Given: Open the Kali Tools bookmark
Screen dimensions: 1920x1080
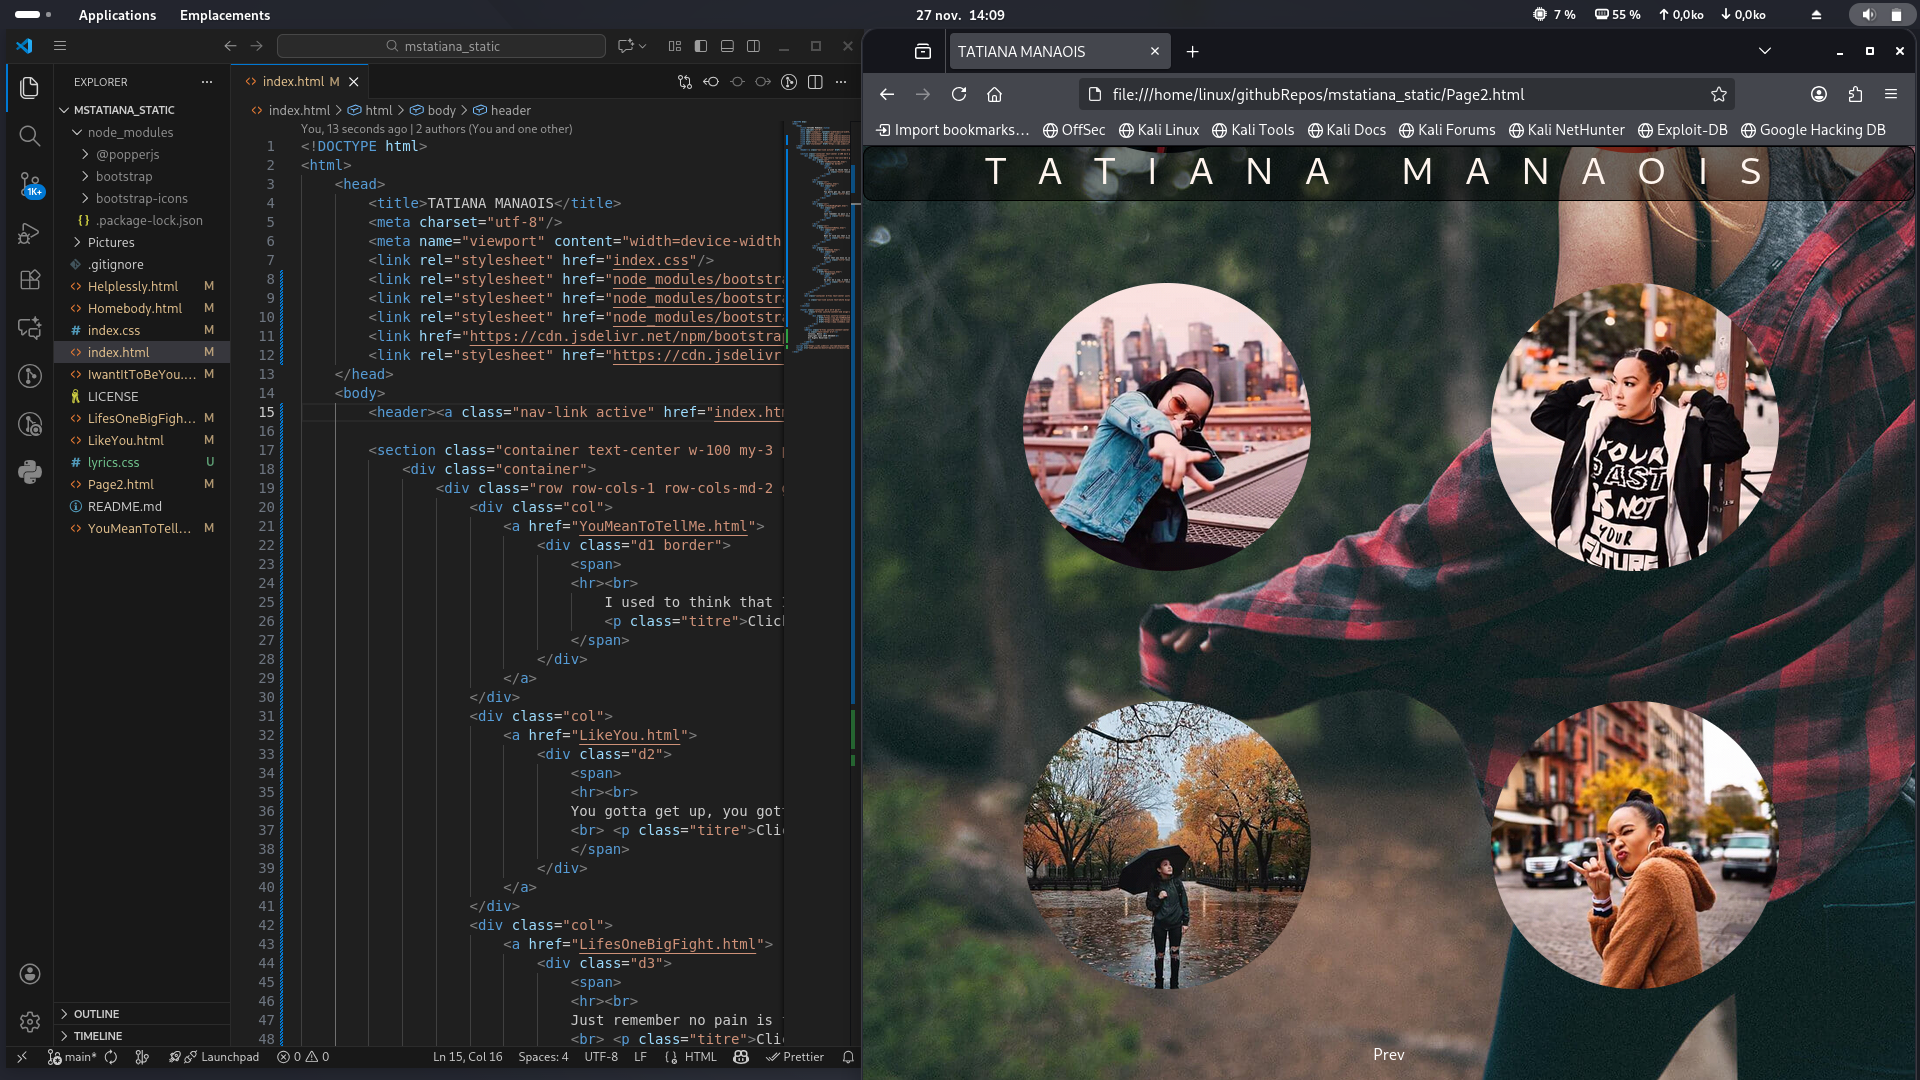Looking at the screenshot, I should (1252, 130).
